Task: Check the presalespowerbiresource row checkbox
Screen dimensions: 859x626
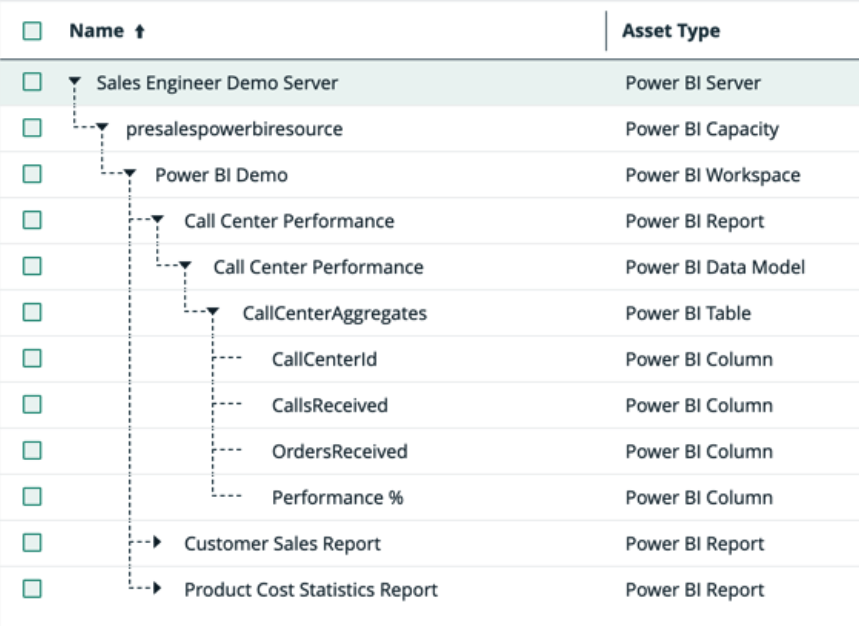Action: (x=32, y=128)
